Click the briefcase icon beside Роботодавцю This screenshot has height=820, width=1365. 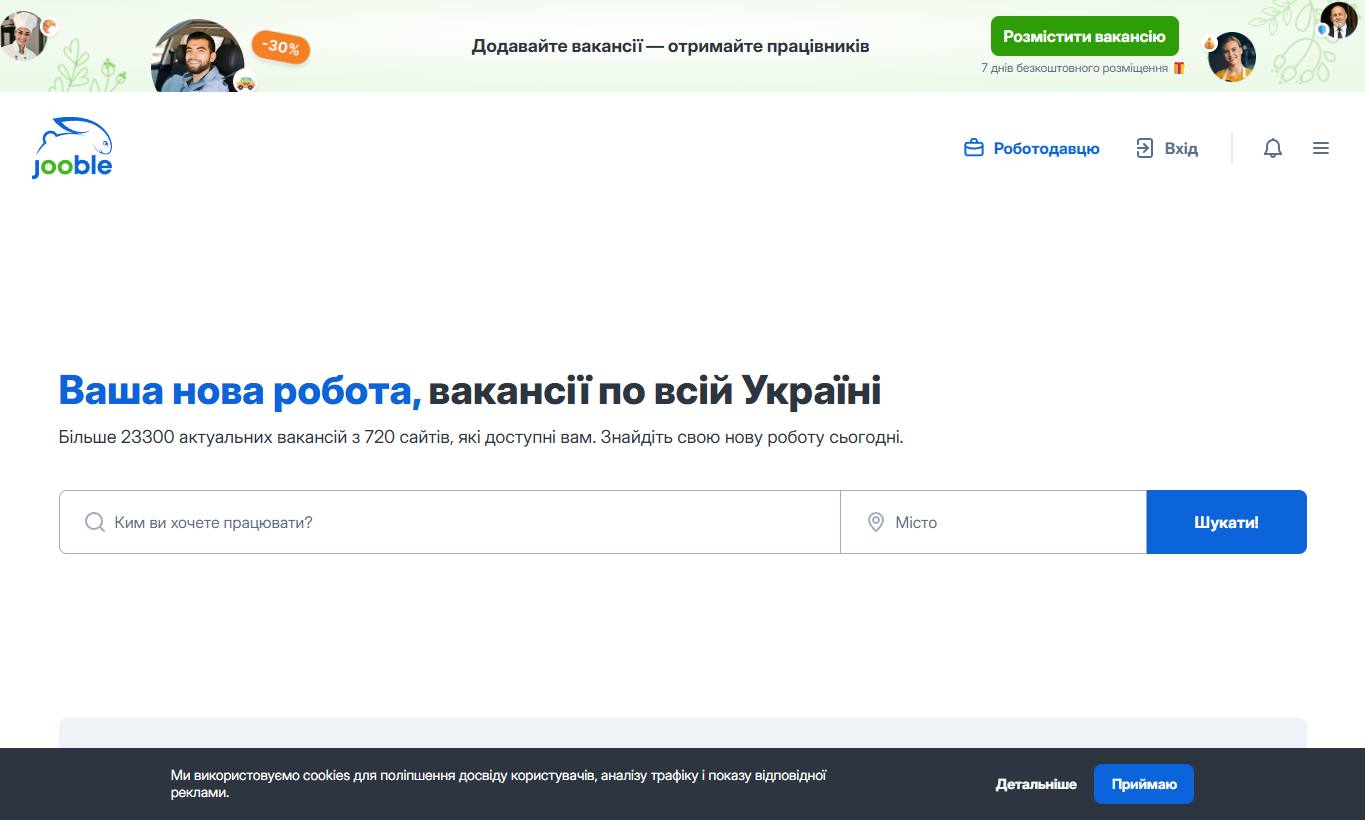[973, 149]
